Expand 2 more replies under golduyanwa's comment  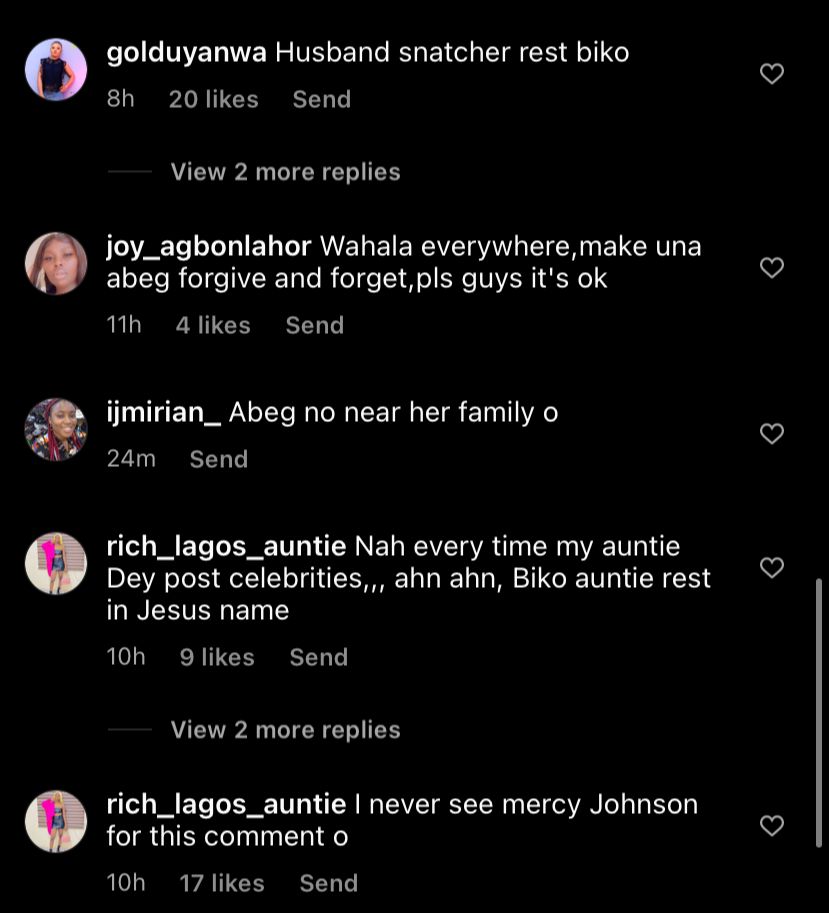point(285,172)
